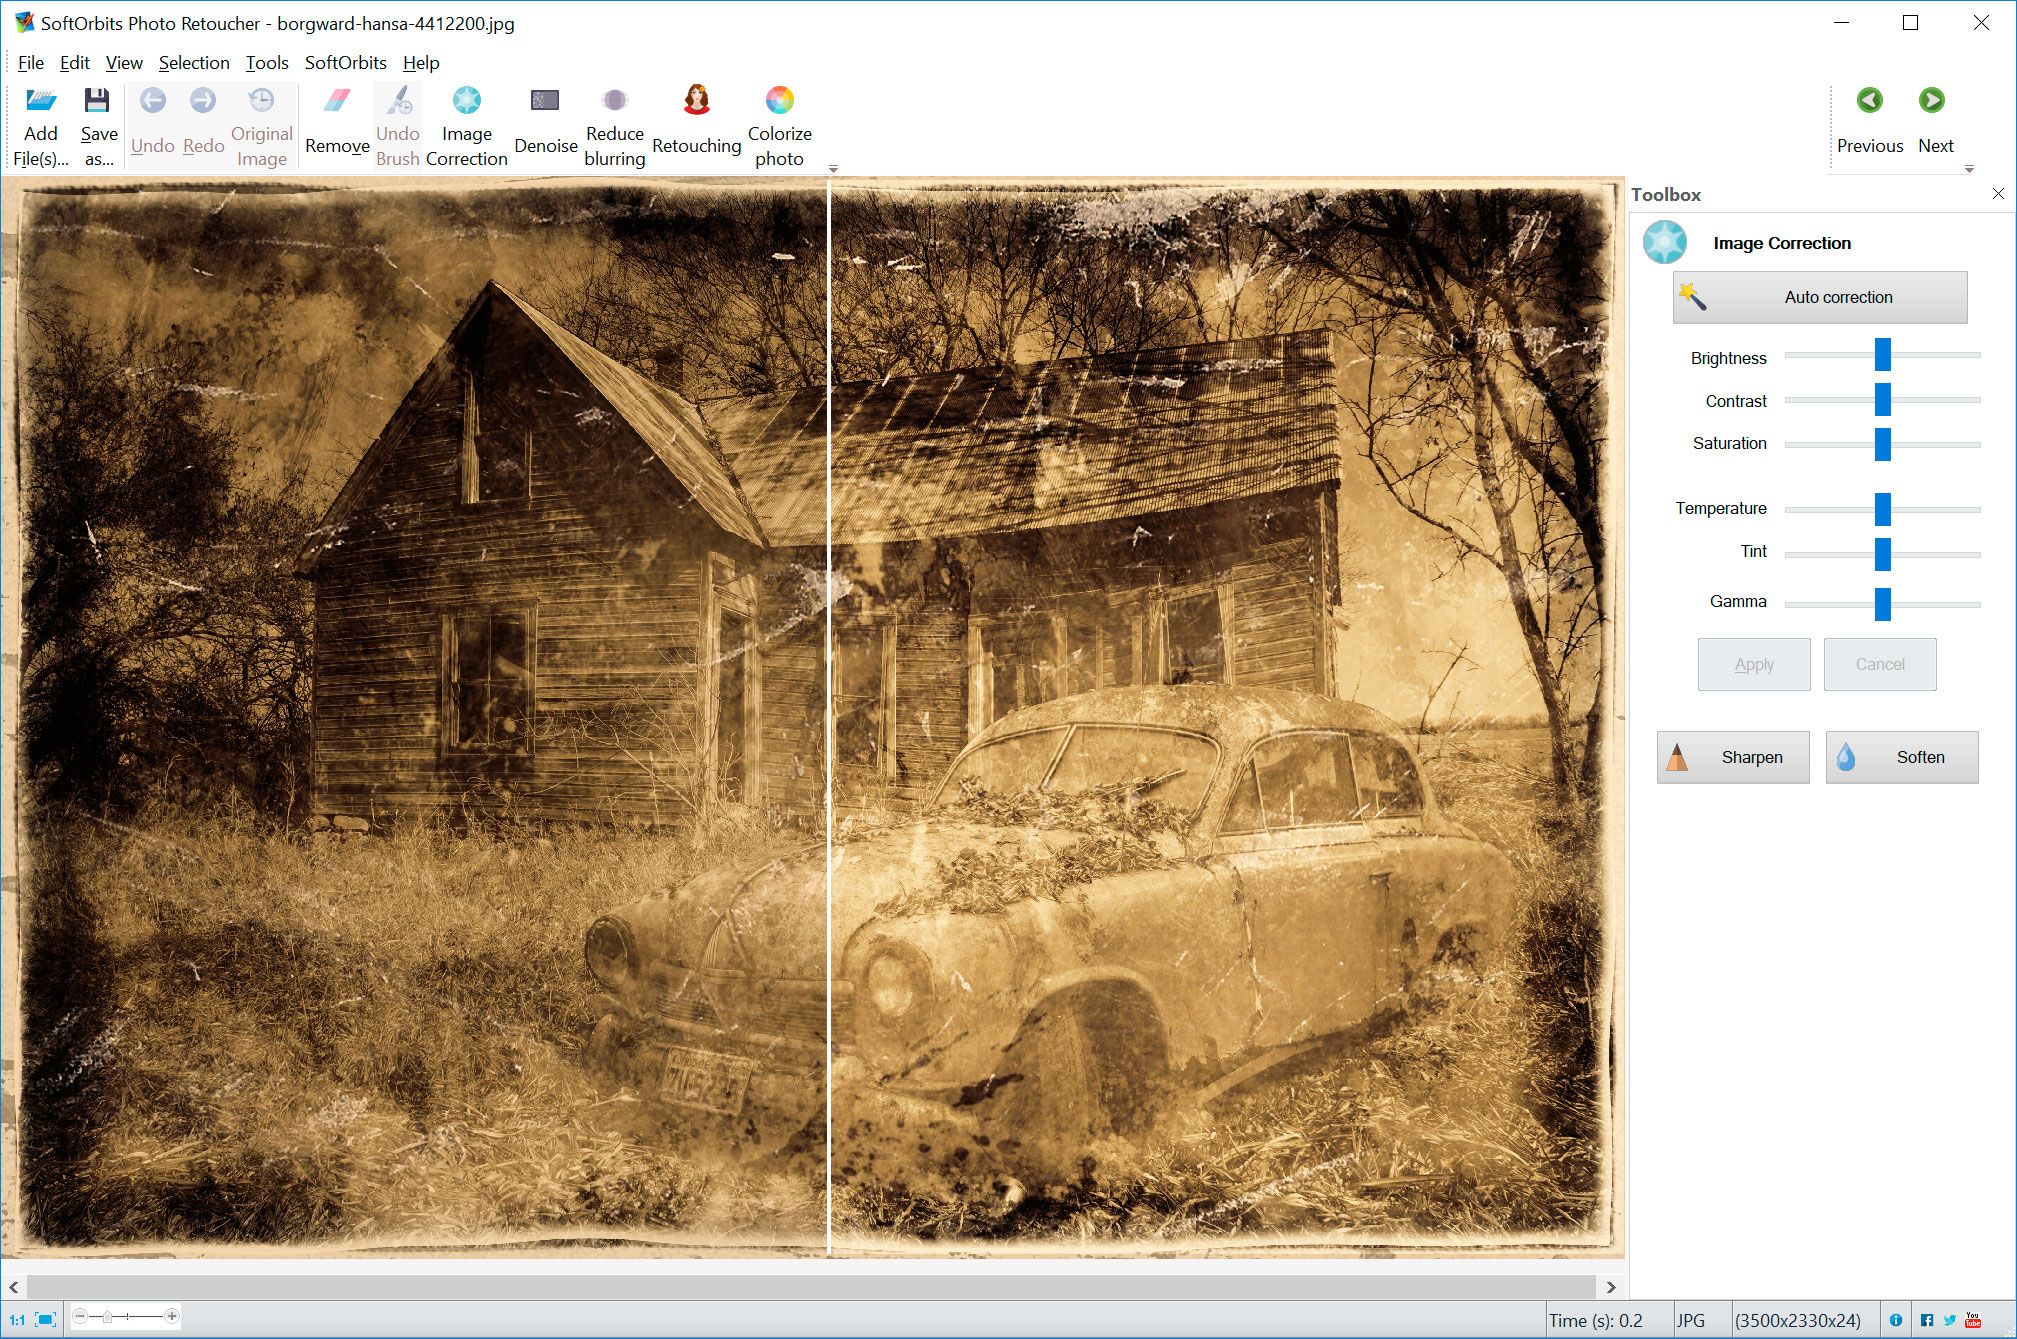
Task: Click Previous image navigation arrow
Action: [1869, 100]
